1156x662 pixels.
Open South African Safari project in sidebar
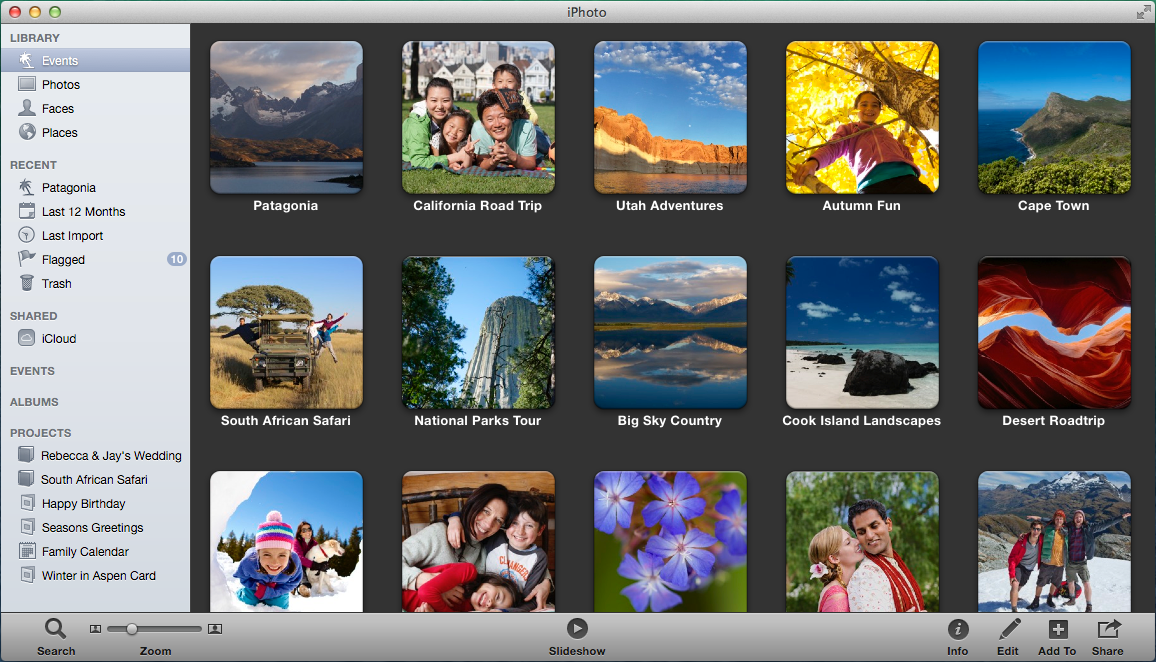click(95, 479)
